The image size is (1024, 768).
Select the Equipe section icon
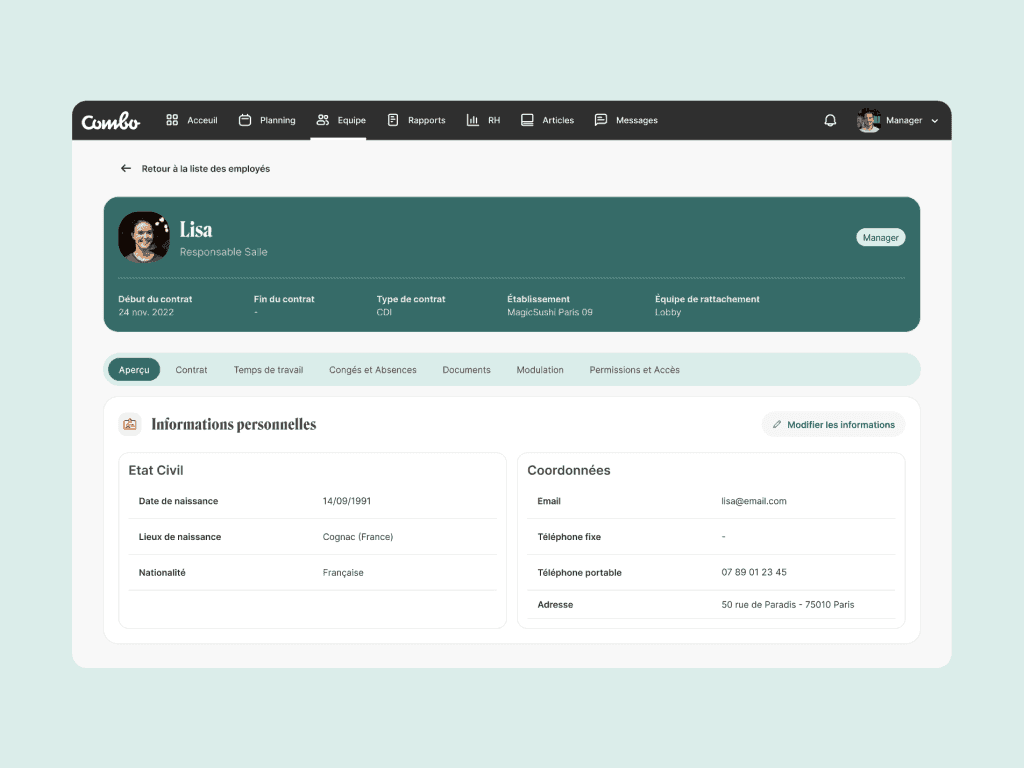pos(322,119)
